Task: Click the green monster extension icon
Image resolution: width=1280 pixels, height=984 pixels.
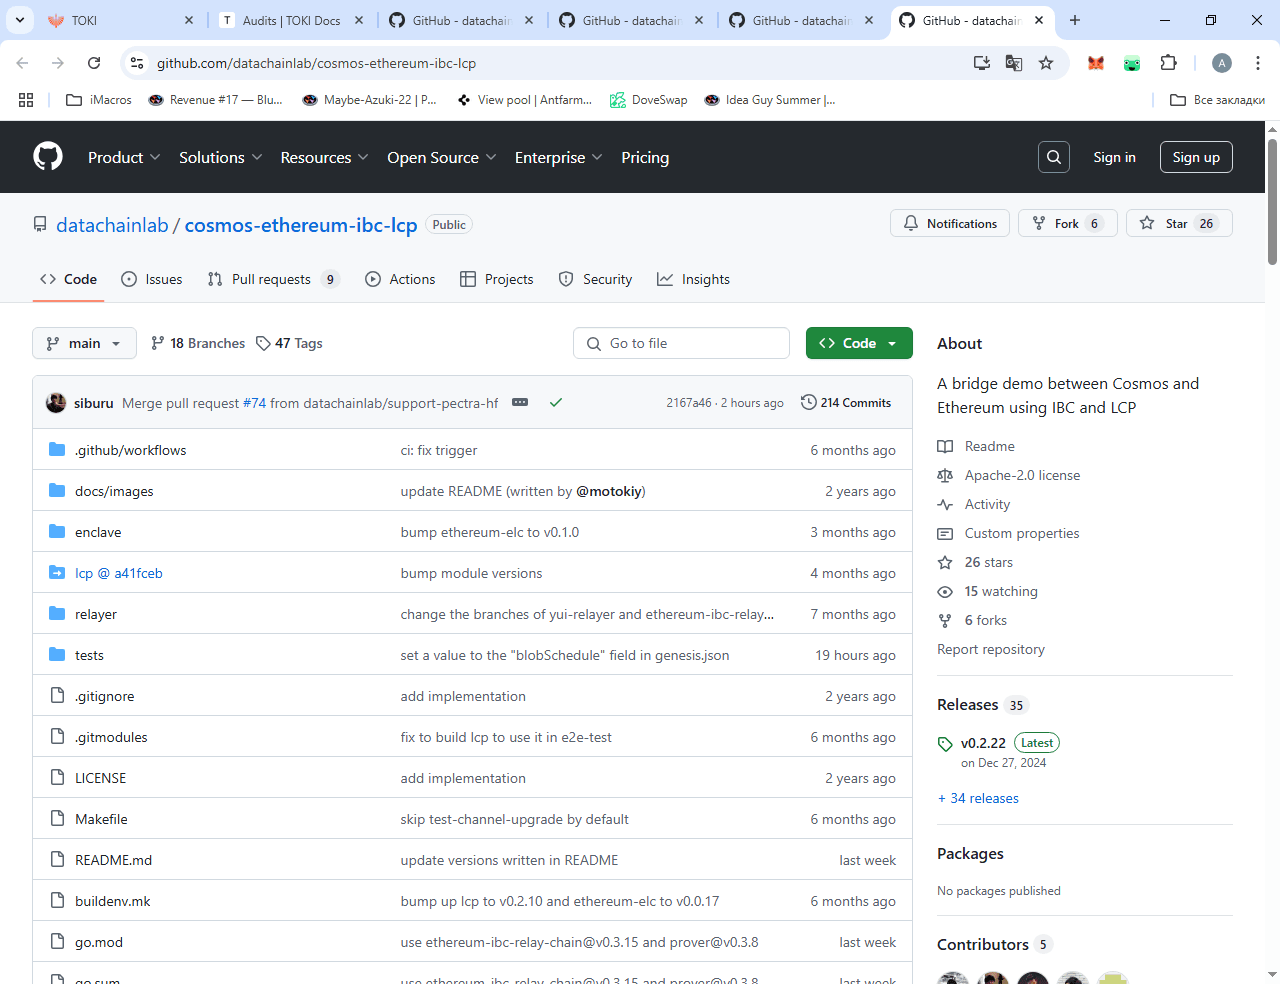Action: (x=1132, y=63)
